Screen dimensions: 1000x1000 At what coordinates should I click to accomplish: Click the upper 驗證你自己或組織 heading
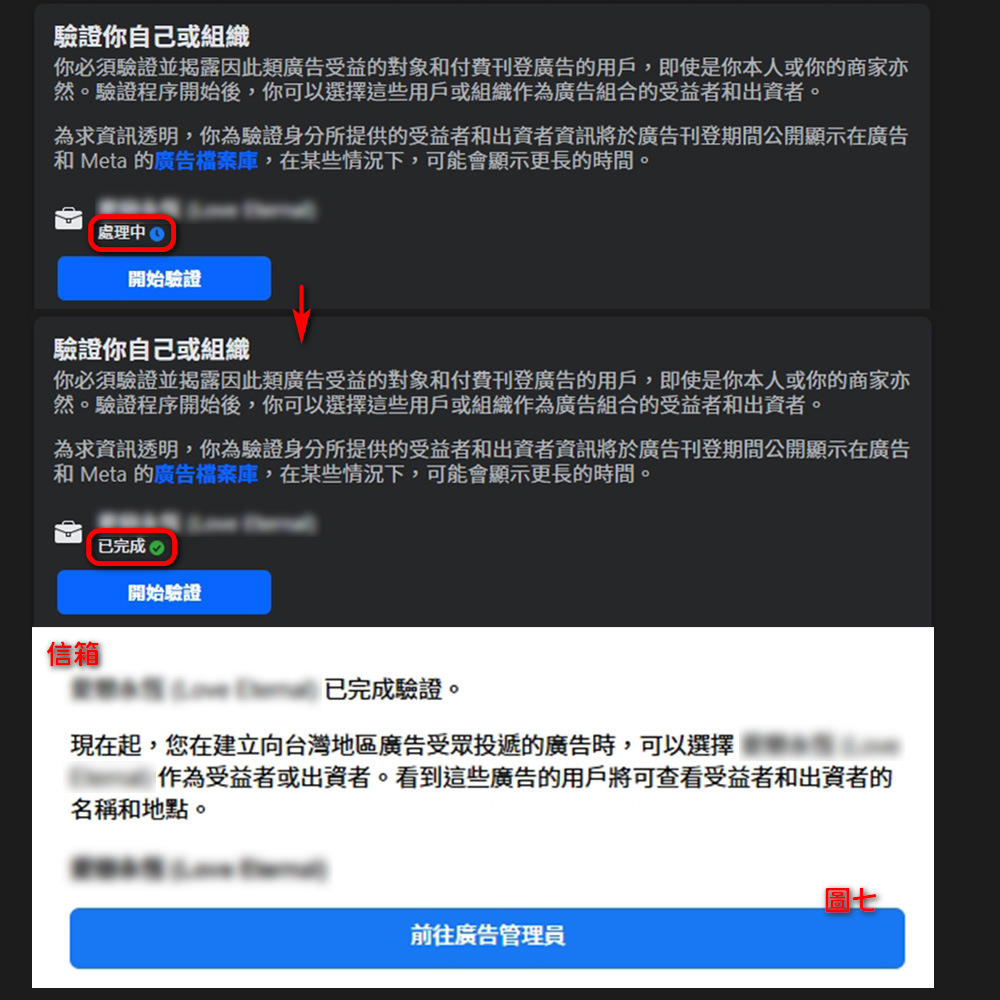click(x=152, y=36)
